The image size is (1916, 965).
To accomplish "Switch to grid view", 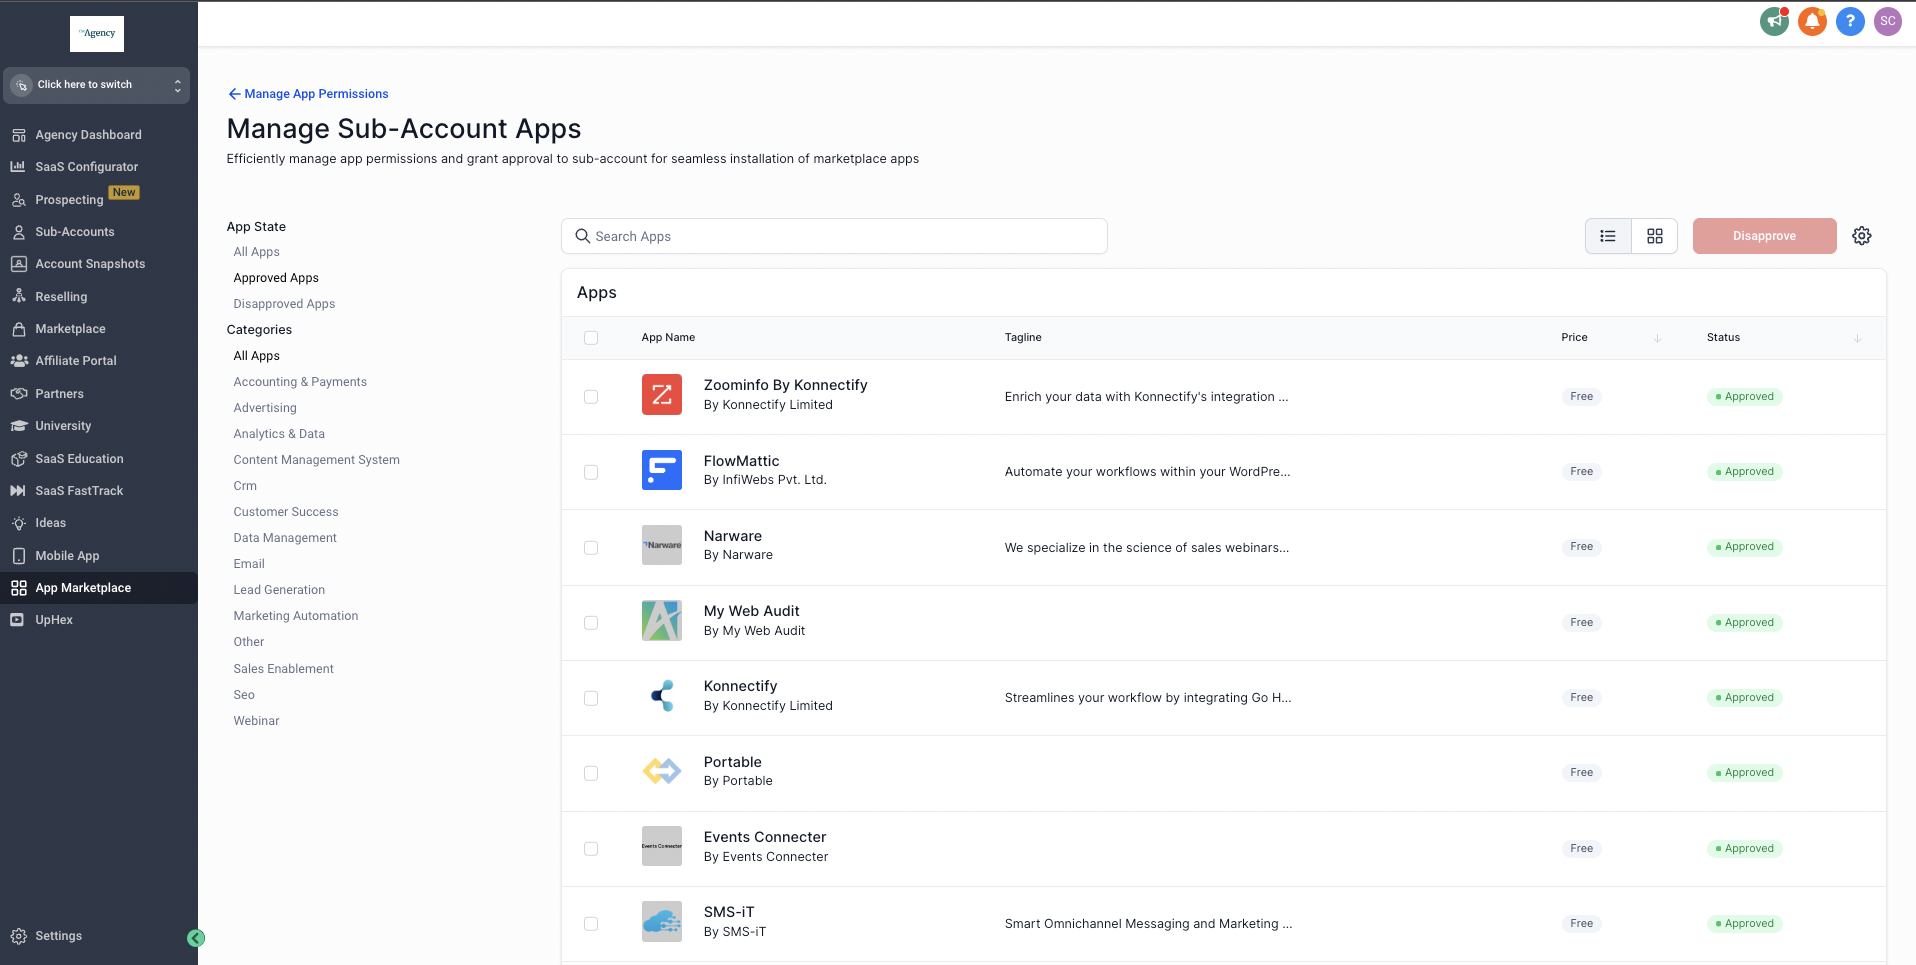I will 1655,236.
